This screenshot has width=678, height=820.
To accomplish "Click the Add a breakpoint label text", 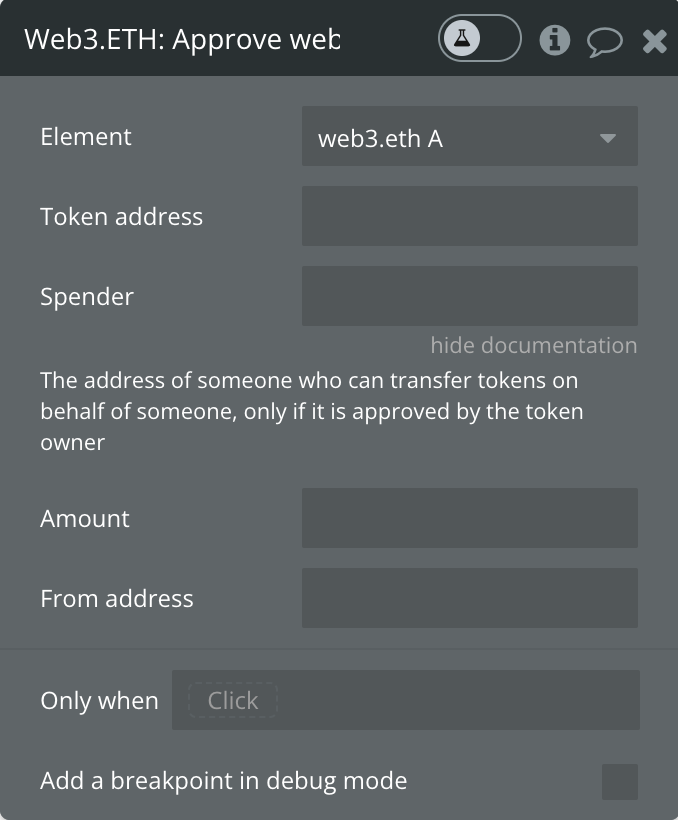I will tap(223, 781).
